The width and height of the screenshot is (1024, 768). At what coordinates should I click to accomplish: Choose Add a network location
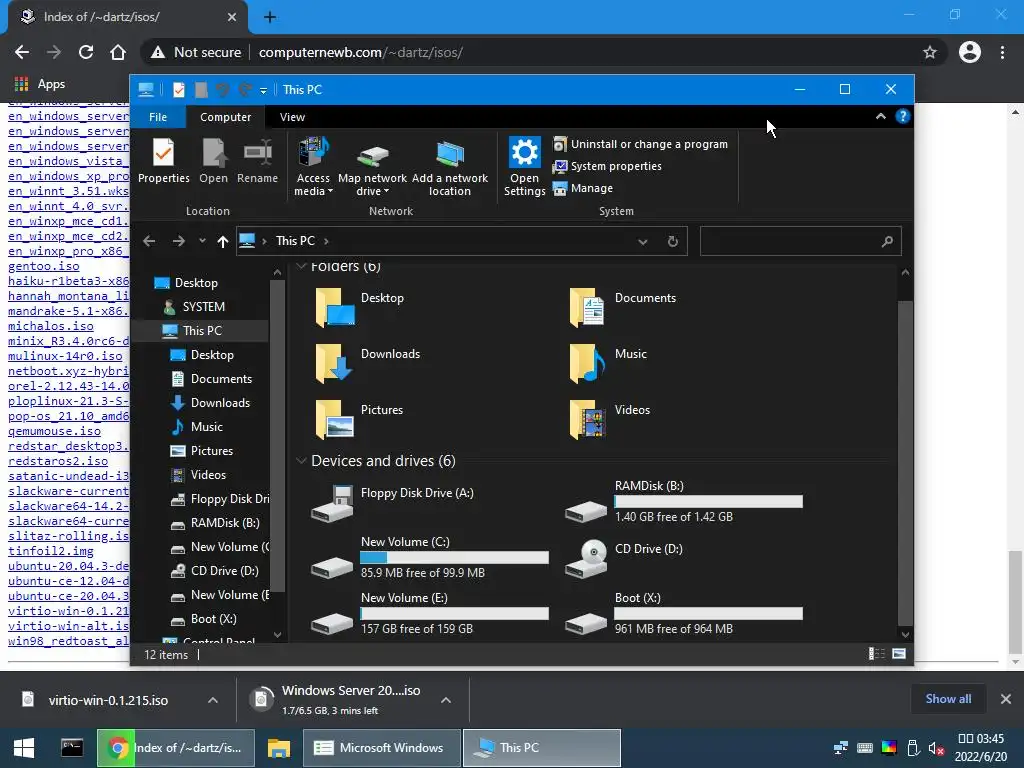[449, 167]
